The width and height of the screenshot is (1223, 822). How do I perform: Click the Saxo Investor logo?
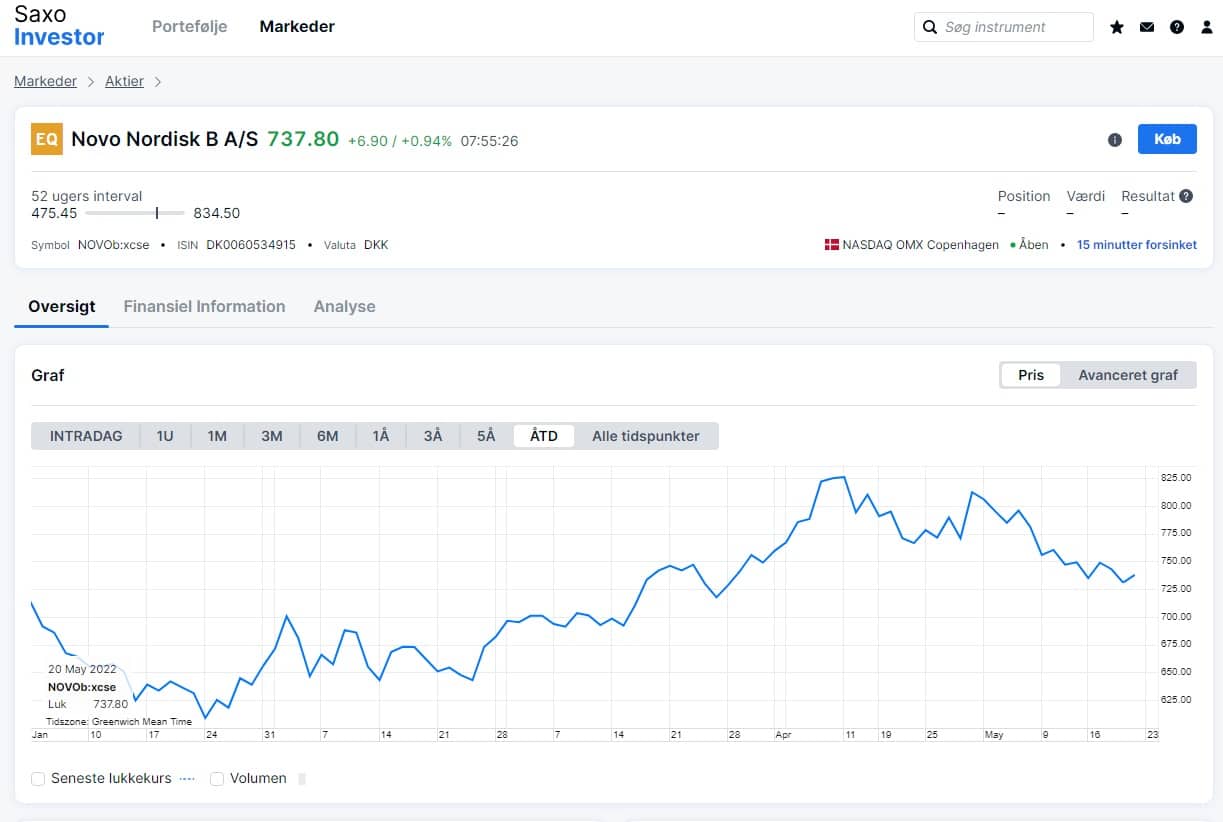pos(59,27)
